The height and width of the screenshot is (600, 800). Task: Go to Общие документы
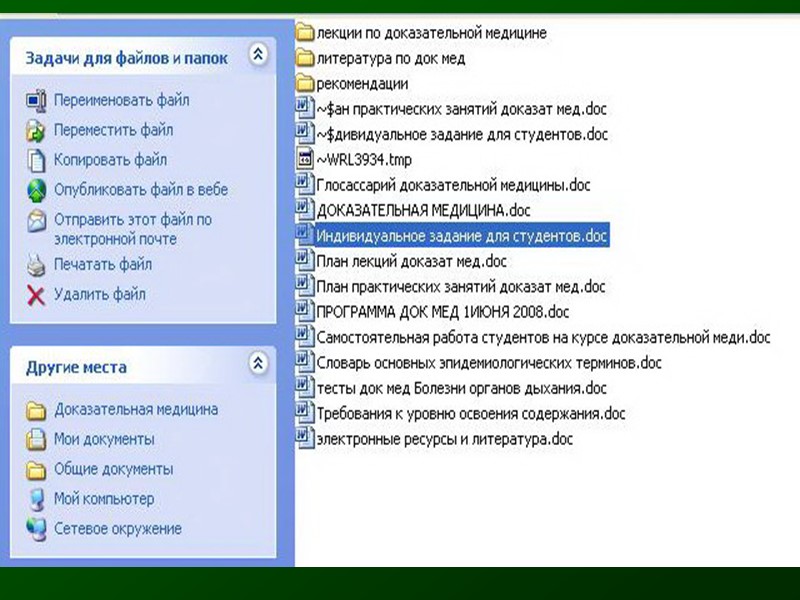tap(114, 469)
